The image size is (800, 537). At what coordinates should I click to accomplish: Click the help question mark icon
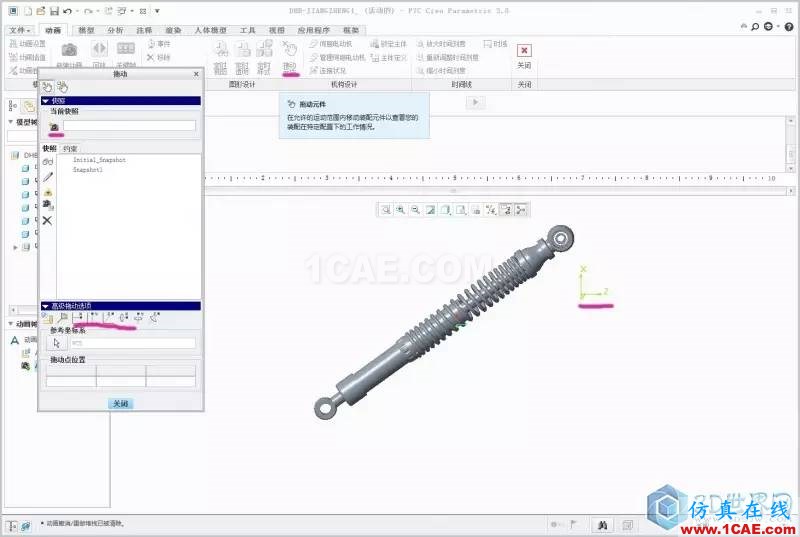coord(791,27)
